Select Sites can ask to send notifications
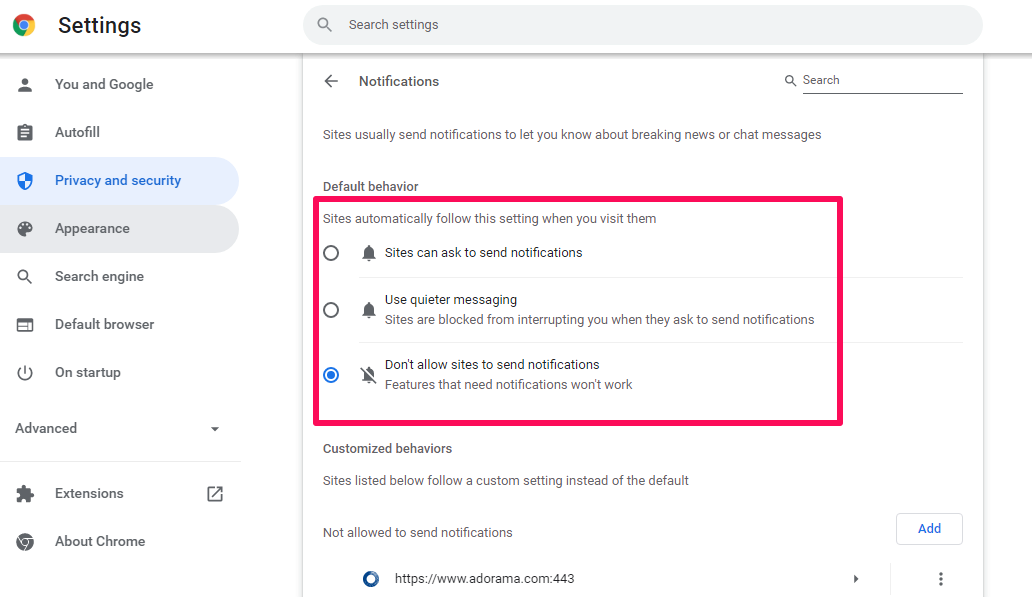 [331, 253]
